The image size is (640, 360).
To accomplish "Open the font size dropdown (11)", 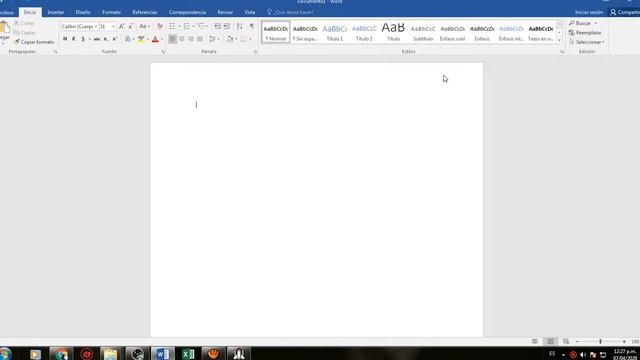I will pos(113,27).
